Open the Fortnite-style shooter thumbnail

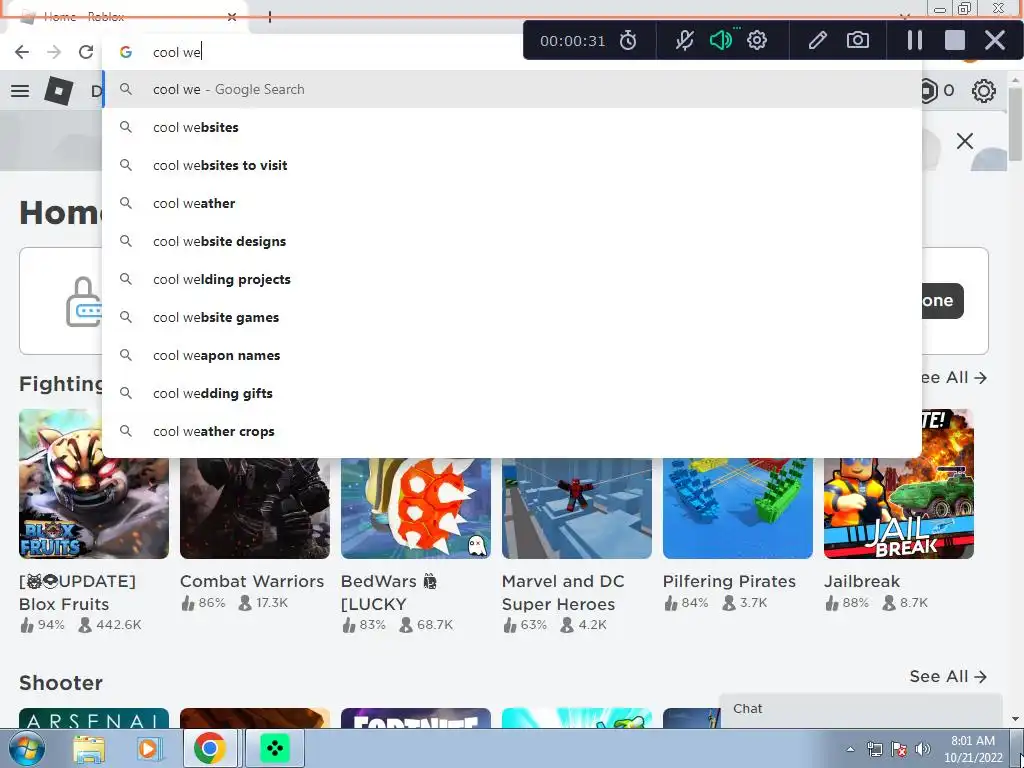[x=415, y=718]
